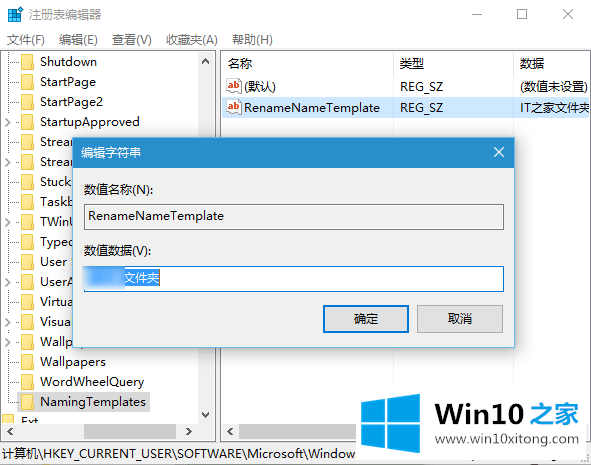Expand the second Strea tree node arrow
The height and width of the screenshot is (465, 591).
[x=8, y=162]
